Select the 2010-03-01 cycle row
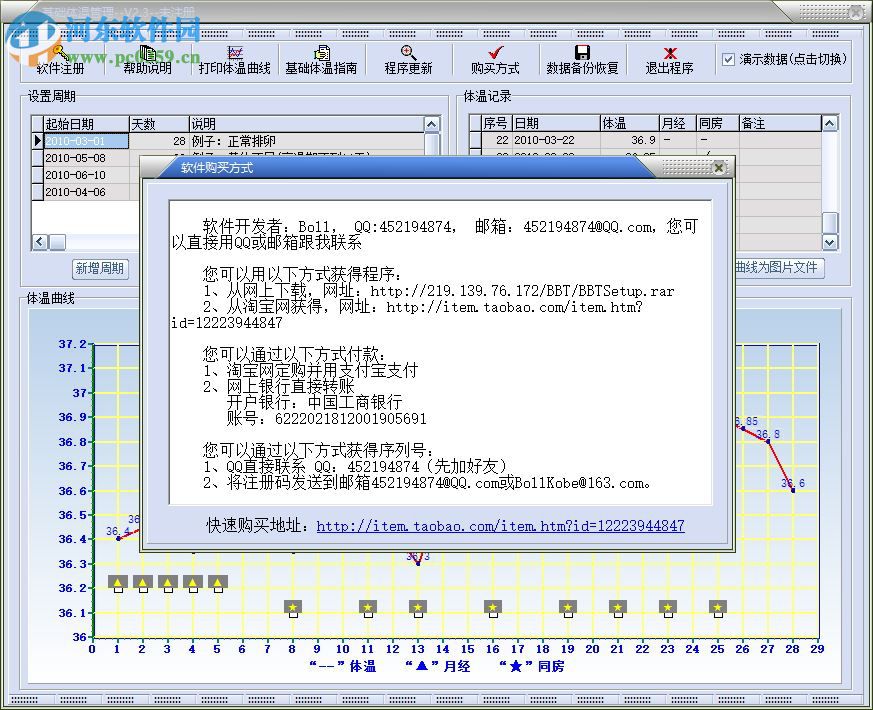Screen dimensions: 873x710 (86, 141)
